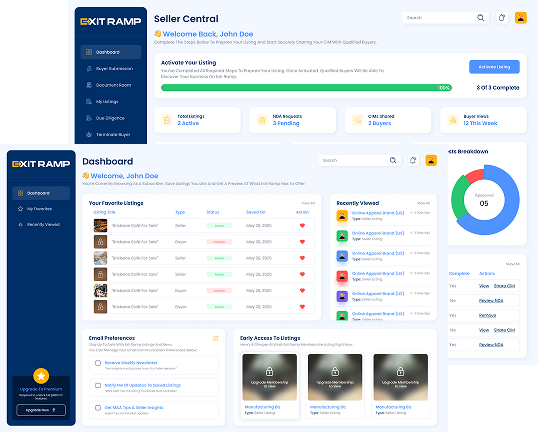This screenshot has height=432, width=538.
Task: Click the gold star Upgrade To Premium badge
Action: (41, 376)
